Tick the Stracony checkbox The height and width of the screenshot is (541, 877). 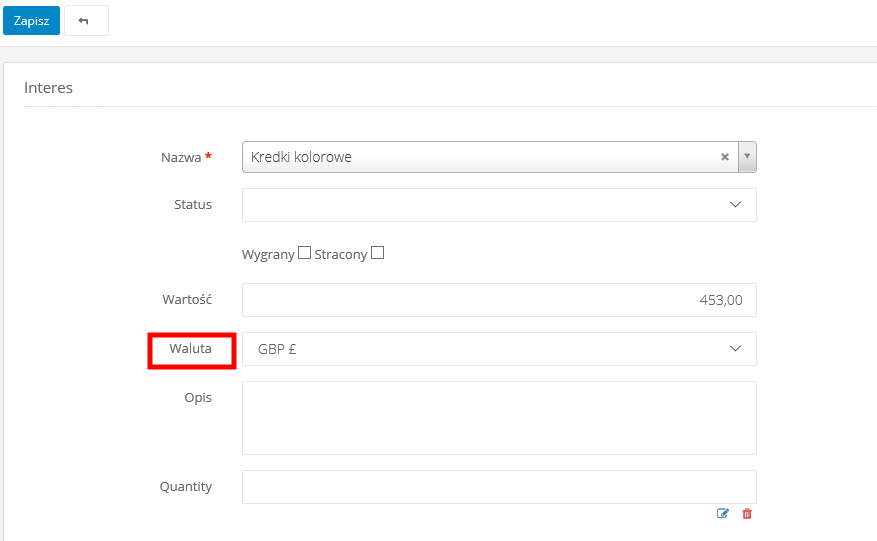tap(377, 253)
